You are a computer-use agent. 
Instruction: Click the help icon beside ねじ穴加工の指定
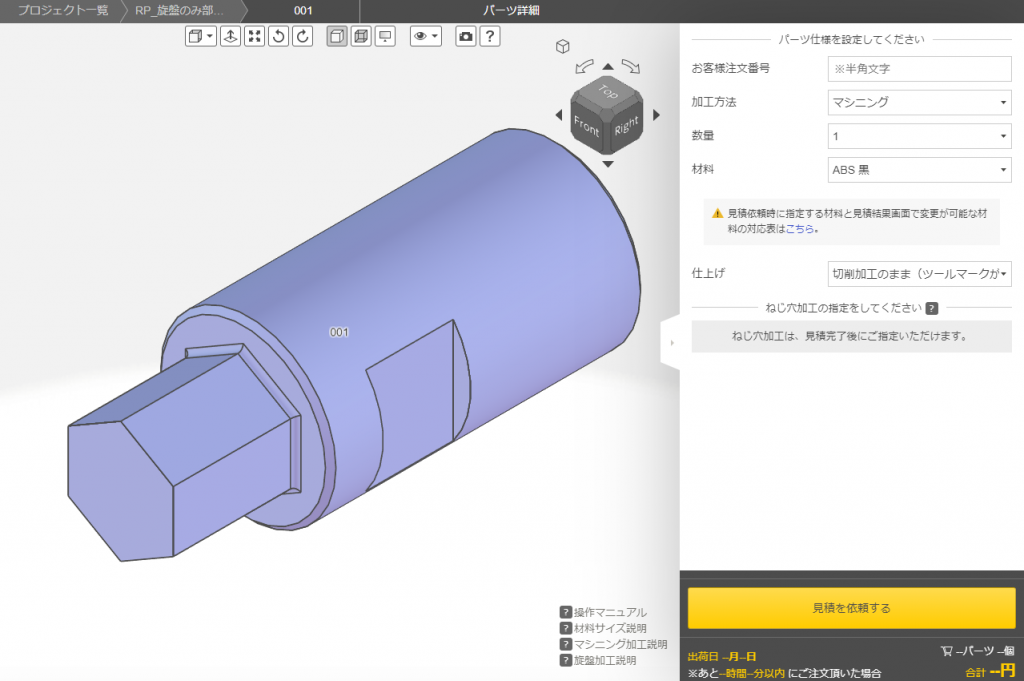tap(932, 308)
